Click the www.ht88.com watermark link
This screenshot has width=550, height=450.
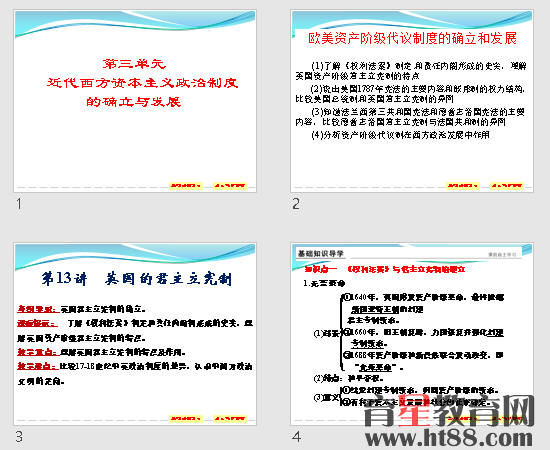[449, 438]
